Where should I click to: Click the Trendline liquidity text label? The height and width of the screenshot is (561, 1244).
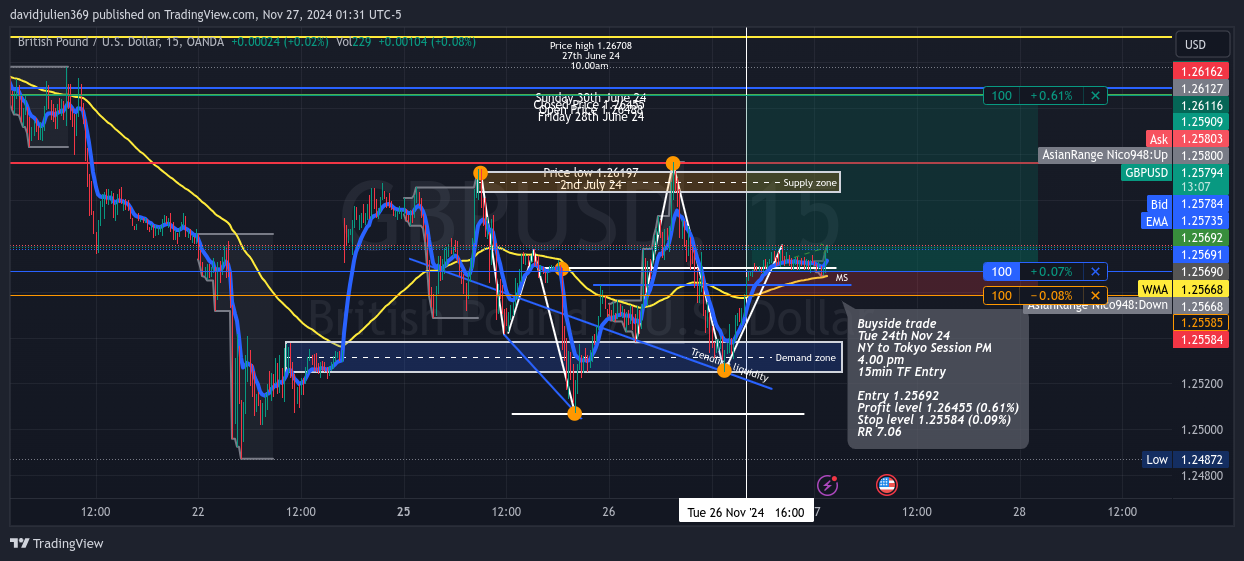coord(730,365)
